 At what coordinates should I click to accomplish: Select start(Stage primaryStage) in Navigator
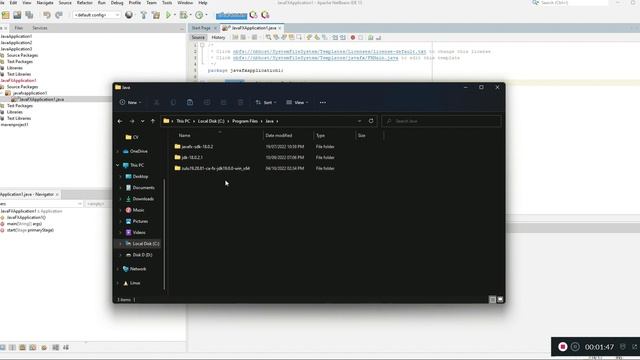pos(30,230)
